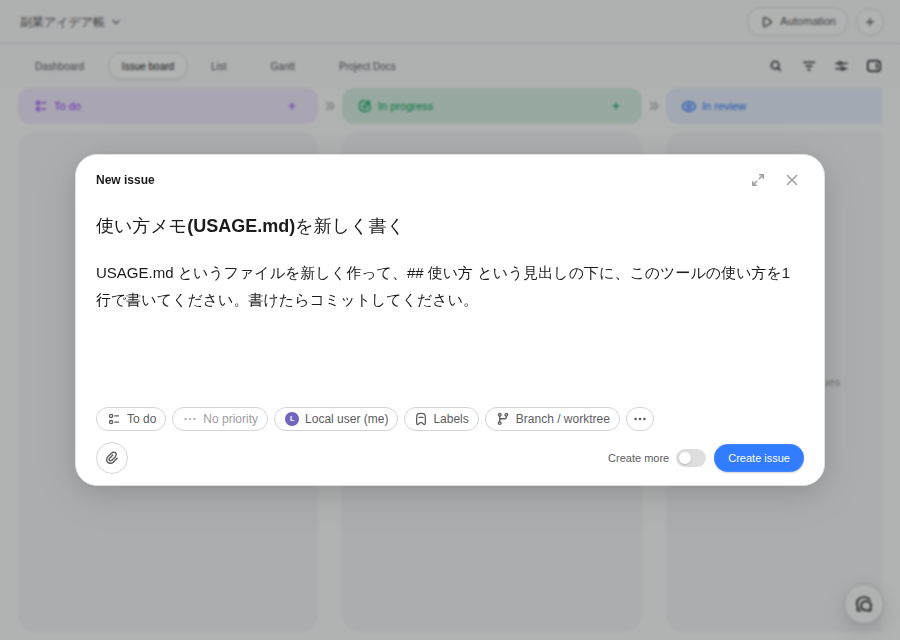Open the filter icon in toolbar
900x640 pixels.
[x=808, y=66]
